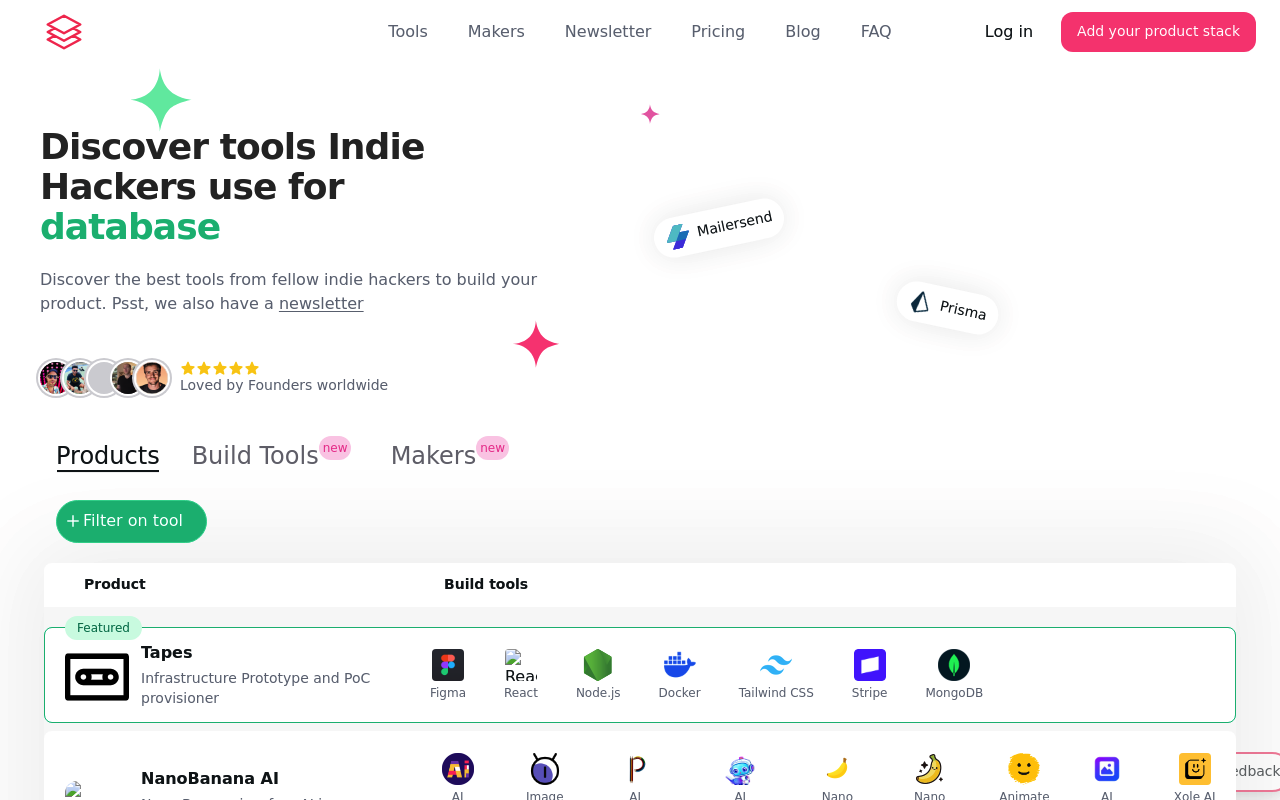The width and height of the screenshot is (1280, 800).
Task: Select the blue picture-frame AI icon
Action: tap(1107, 769)
